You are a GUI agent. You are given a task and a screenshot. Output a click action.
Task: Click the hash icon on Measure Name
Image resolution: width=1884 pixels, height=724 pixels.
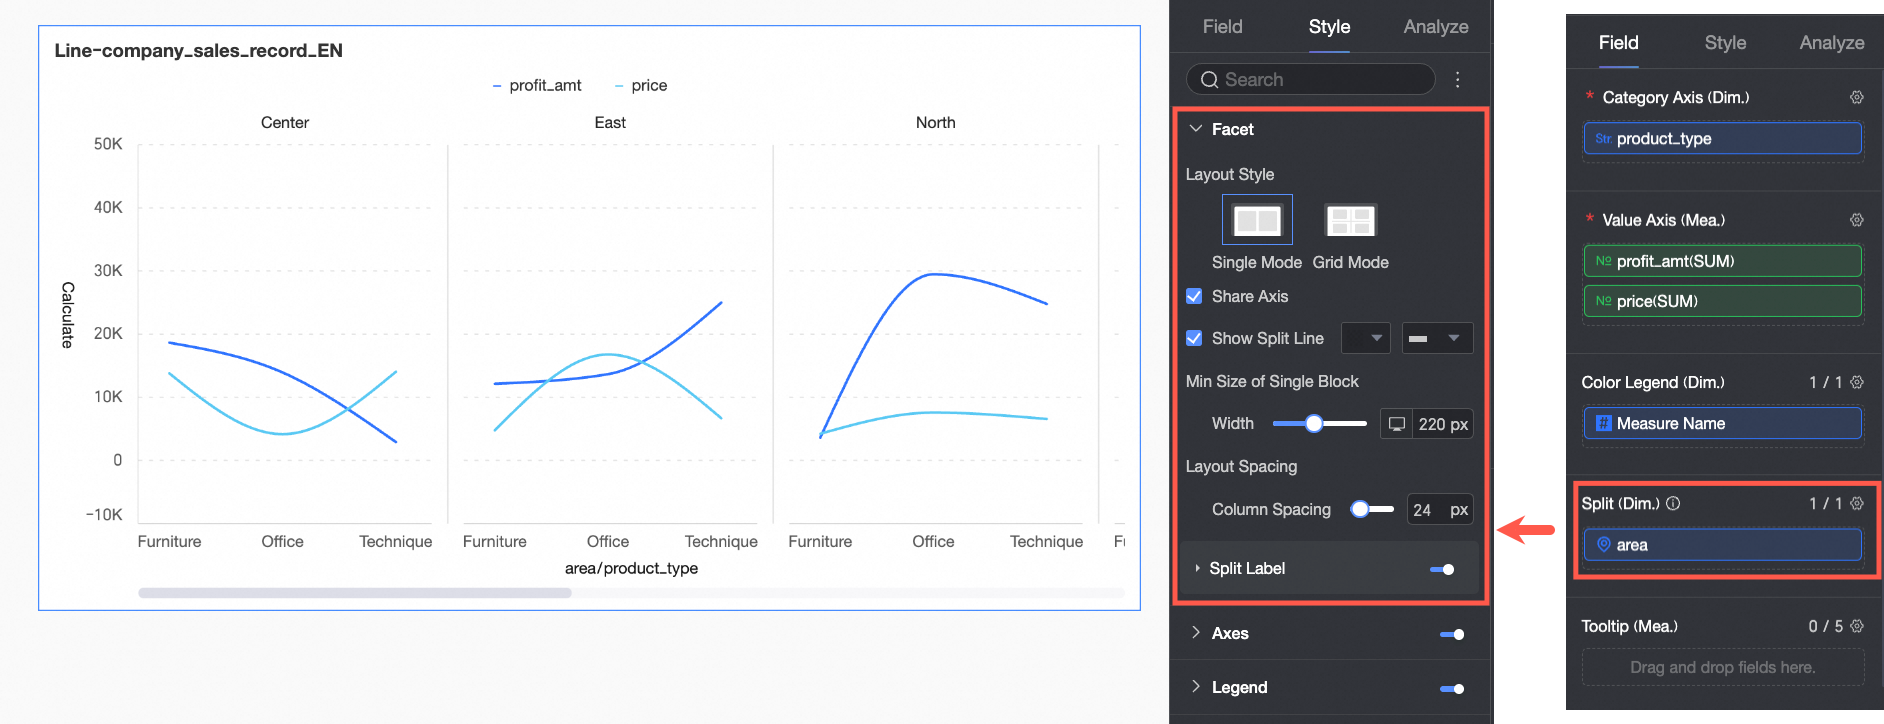coord(1603,423)
